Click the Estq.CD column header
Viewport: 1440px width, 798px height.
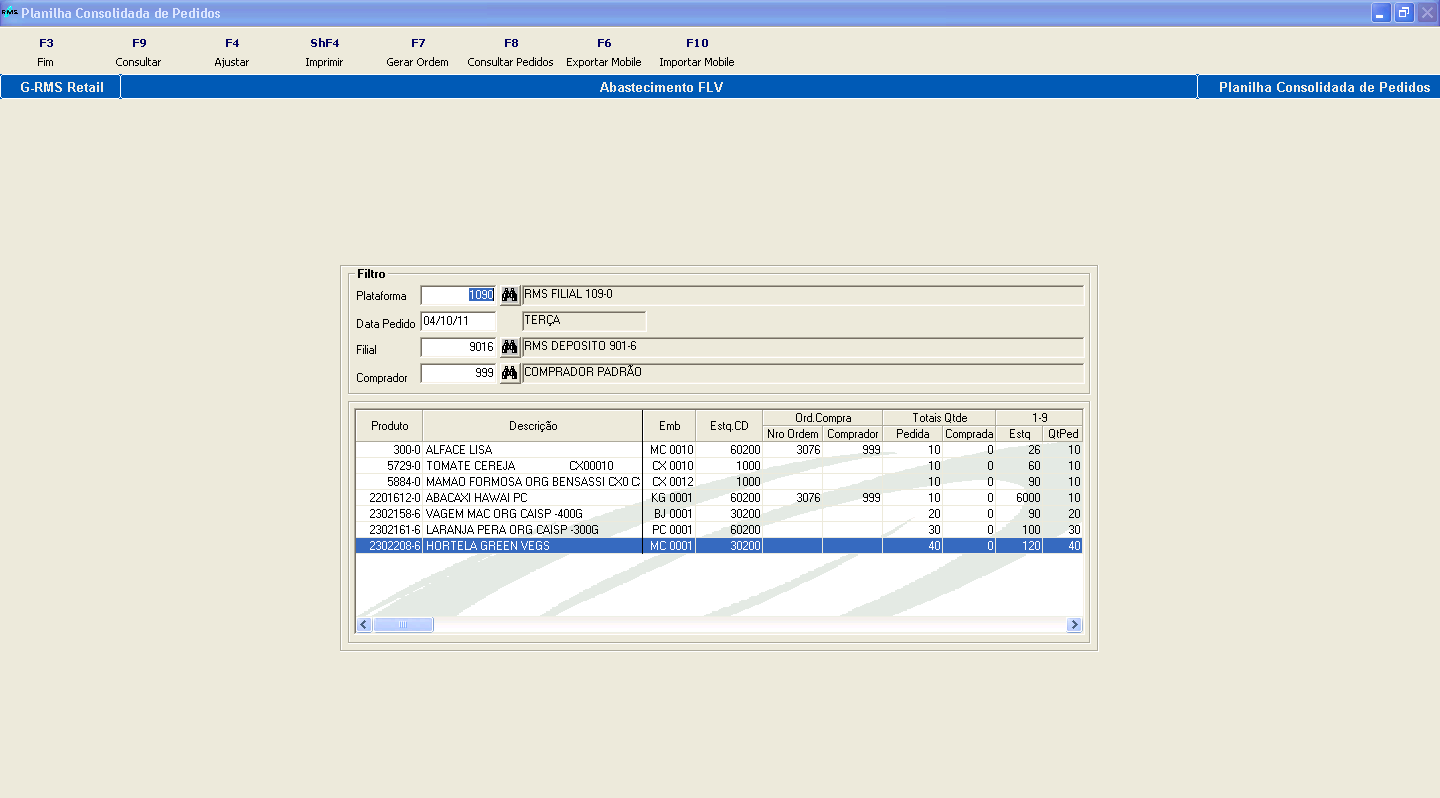pyautogui.click(x=729, y=426)
